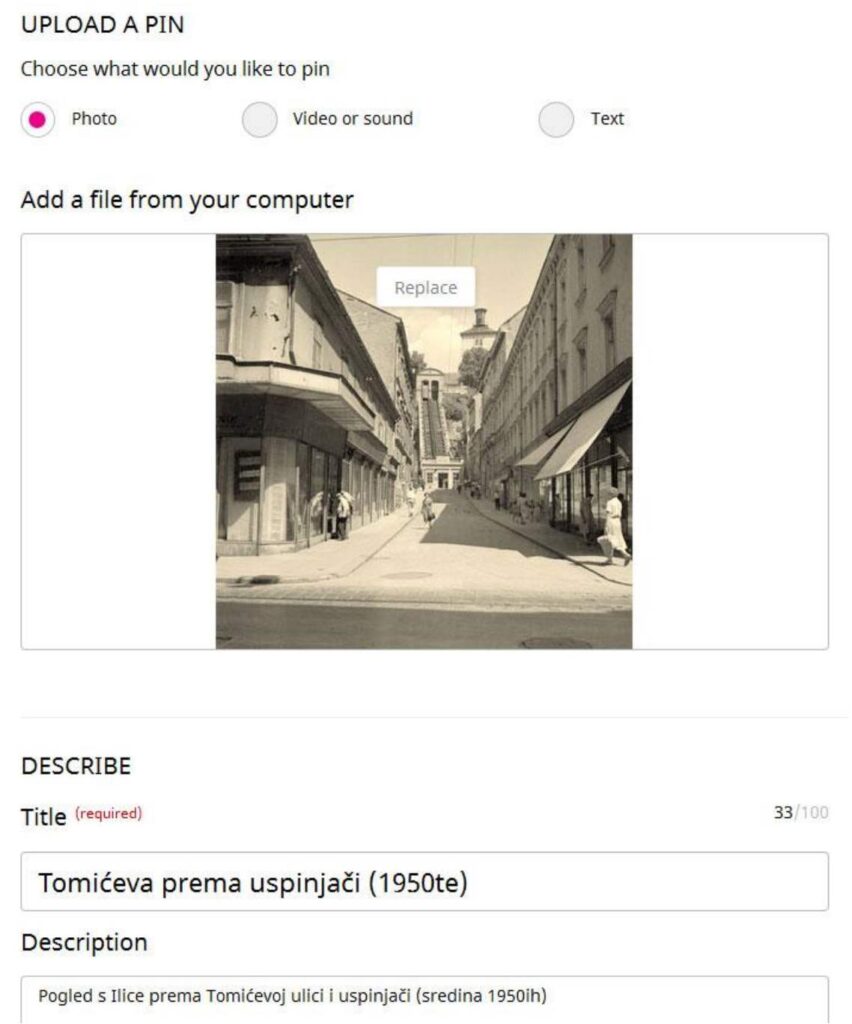Click the "Video or sound" label text
Image resolution: width=852 pixels, height=1024 pixels.
pos(353,119)
